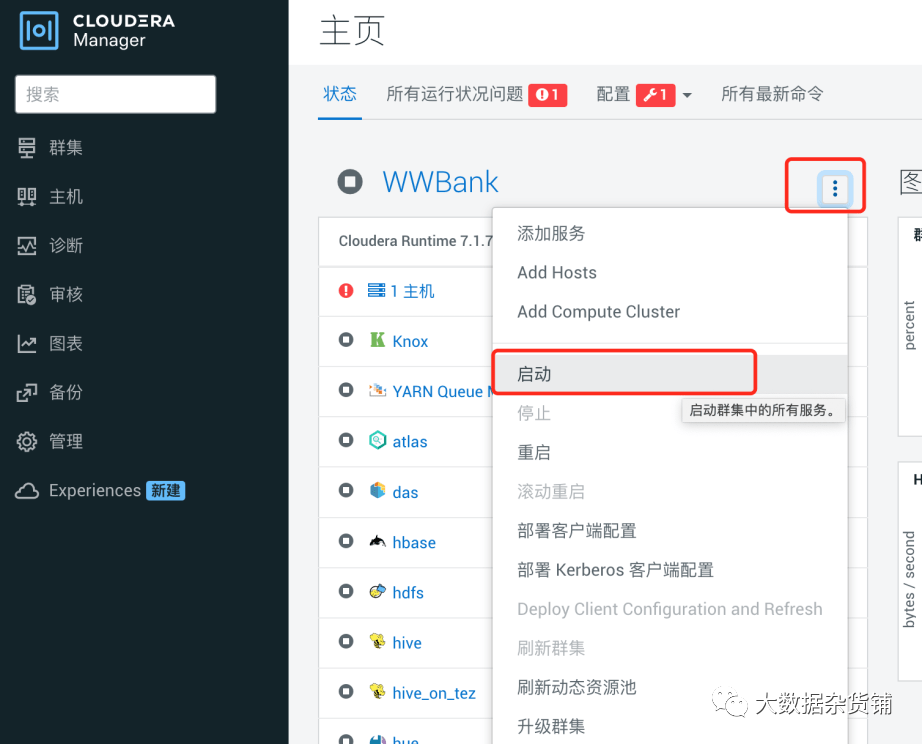Open the 所有最新命令 tab
The width and height of the screenshot is (922, 744).
click(772, 94)
